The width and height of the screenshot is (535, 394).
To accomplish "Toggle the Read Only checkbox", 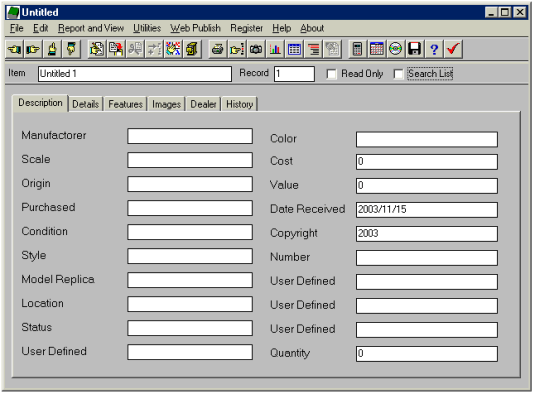I will tap(331, 74).
